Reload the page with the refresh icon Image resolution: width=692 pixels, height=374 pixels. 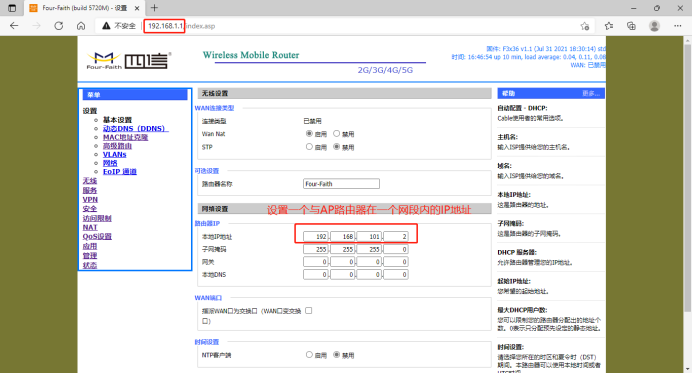click(59, 26)
